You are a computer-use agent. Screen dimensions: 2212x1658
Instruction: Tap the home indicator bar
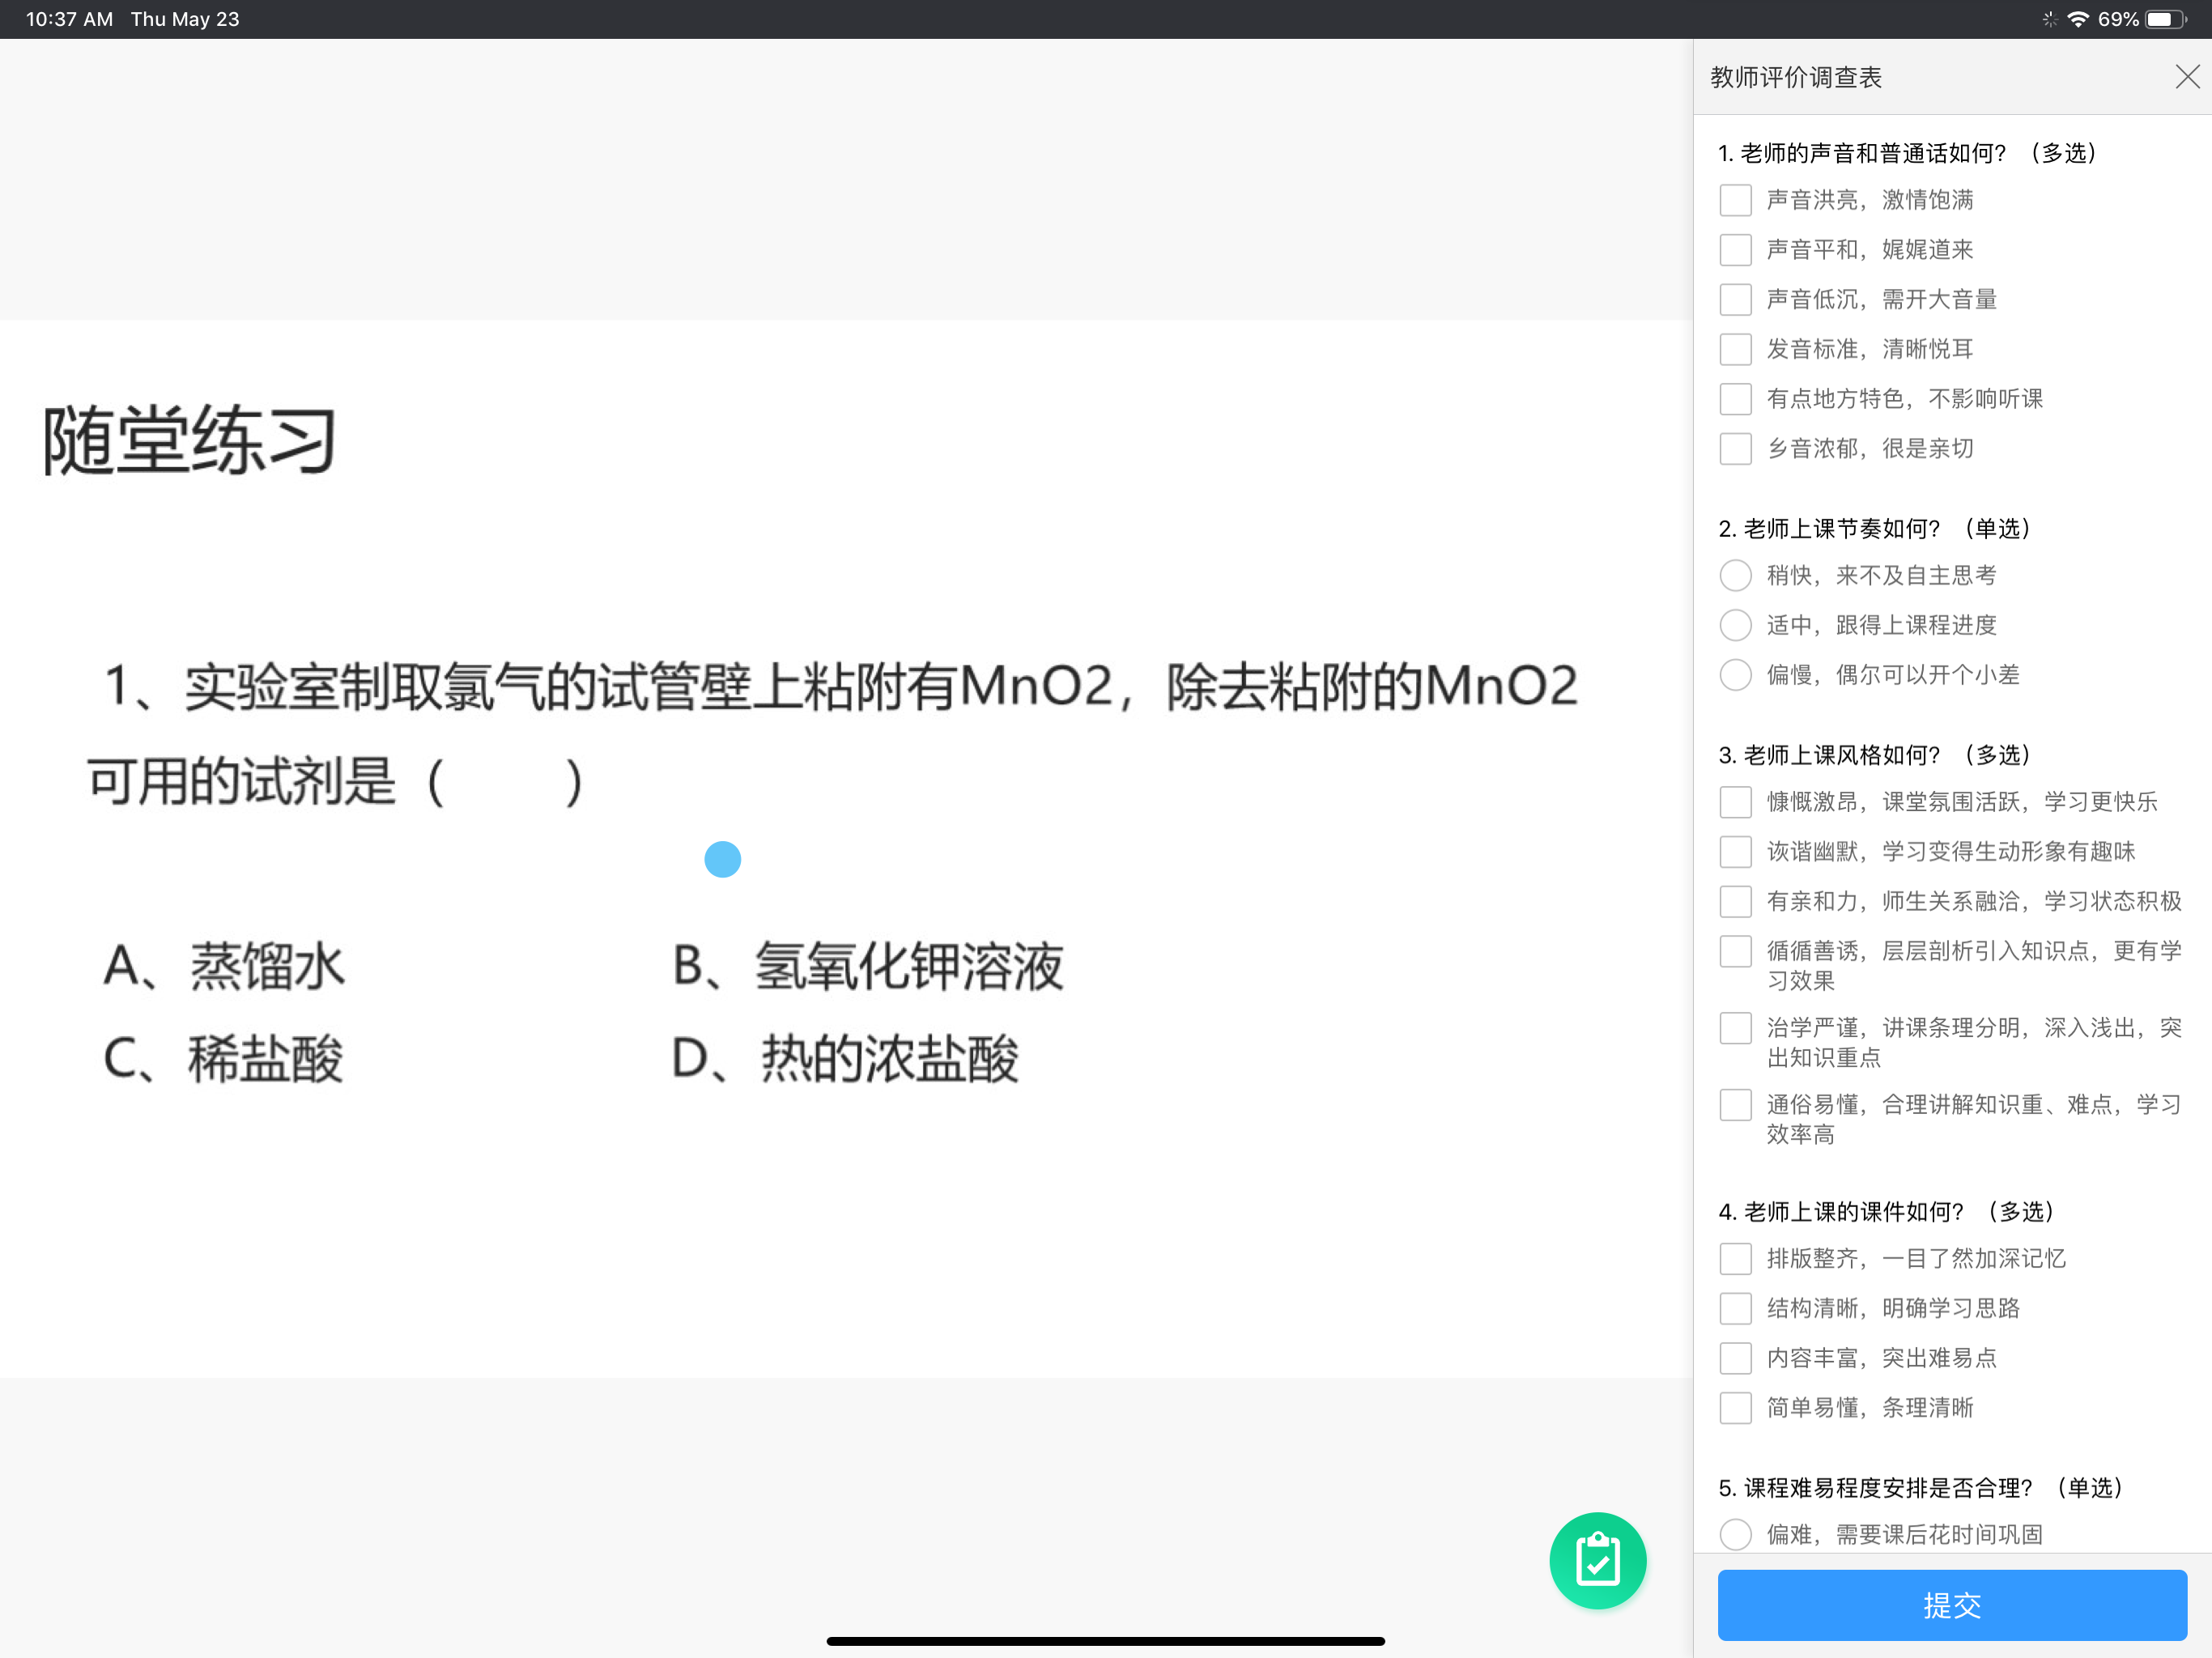point(1105,1640)
